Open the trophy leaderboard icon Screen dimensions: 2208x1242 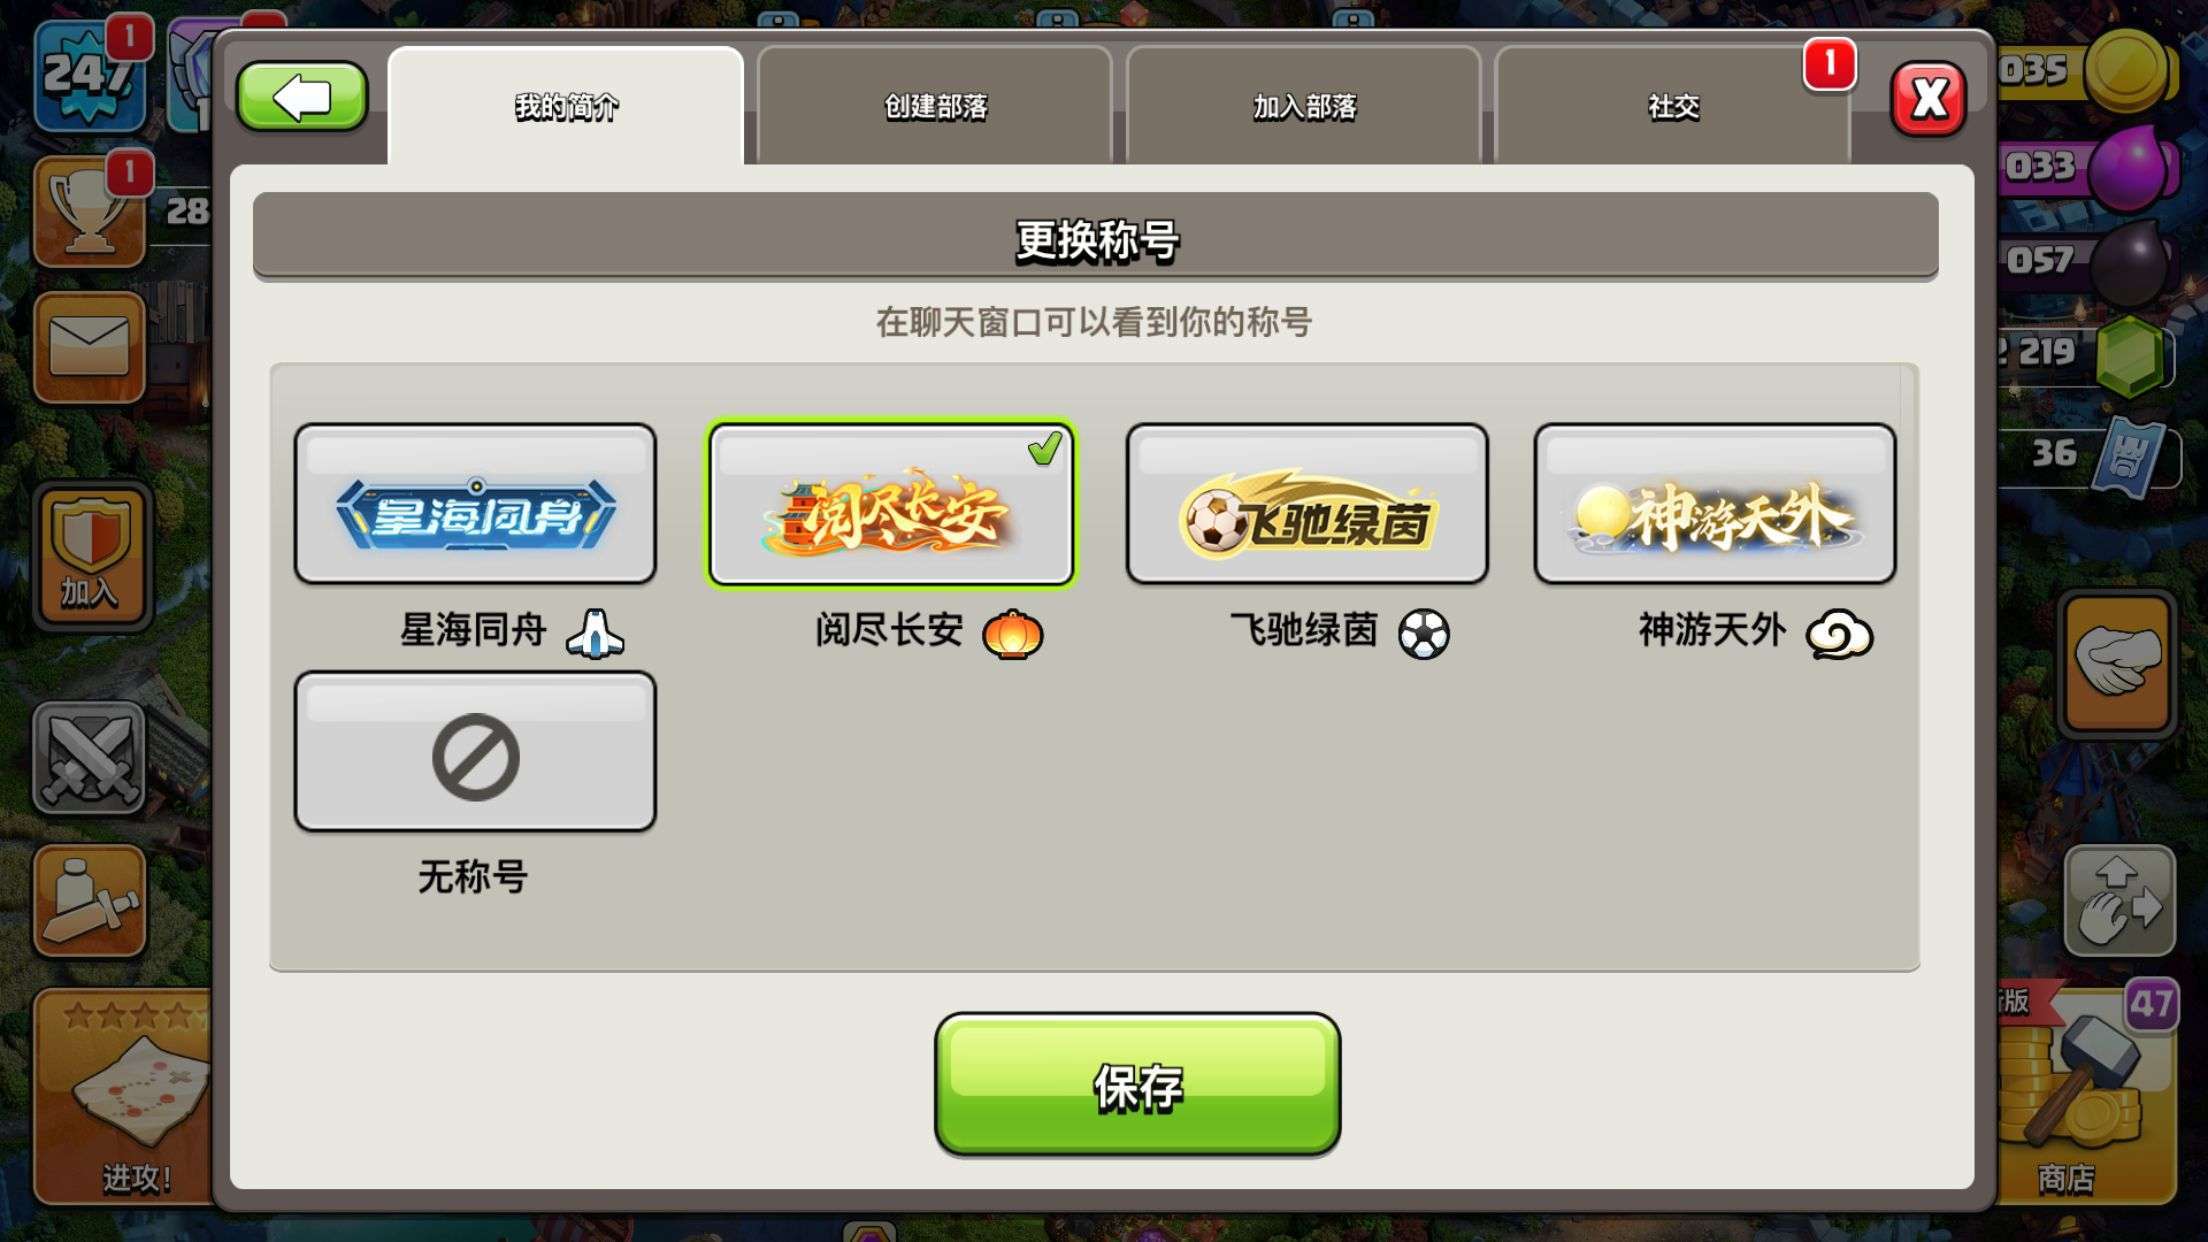click(x=90, y=212)
